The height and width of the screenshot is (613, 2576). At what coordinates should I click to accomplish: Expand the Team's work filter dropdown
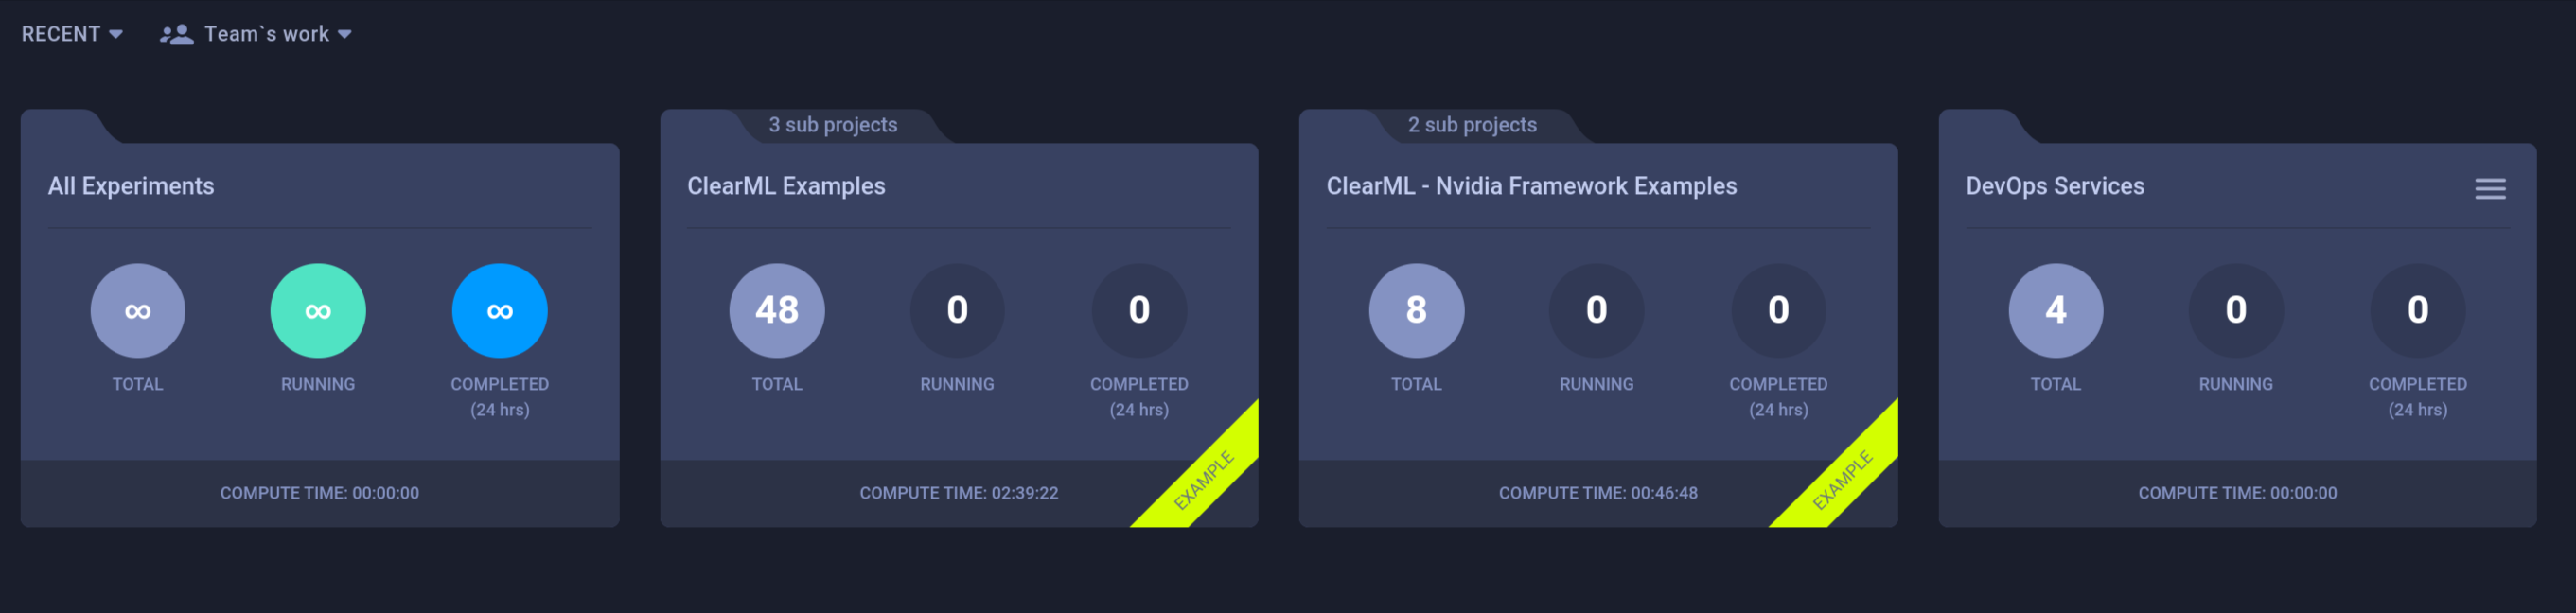(267, 34)
